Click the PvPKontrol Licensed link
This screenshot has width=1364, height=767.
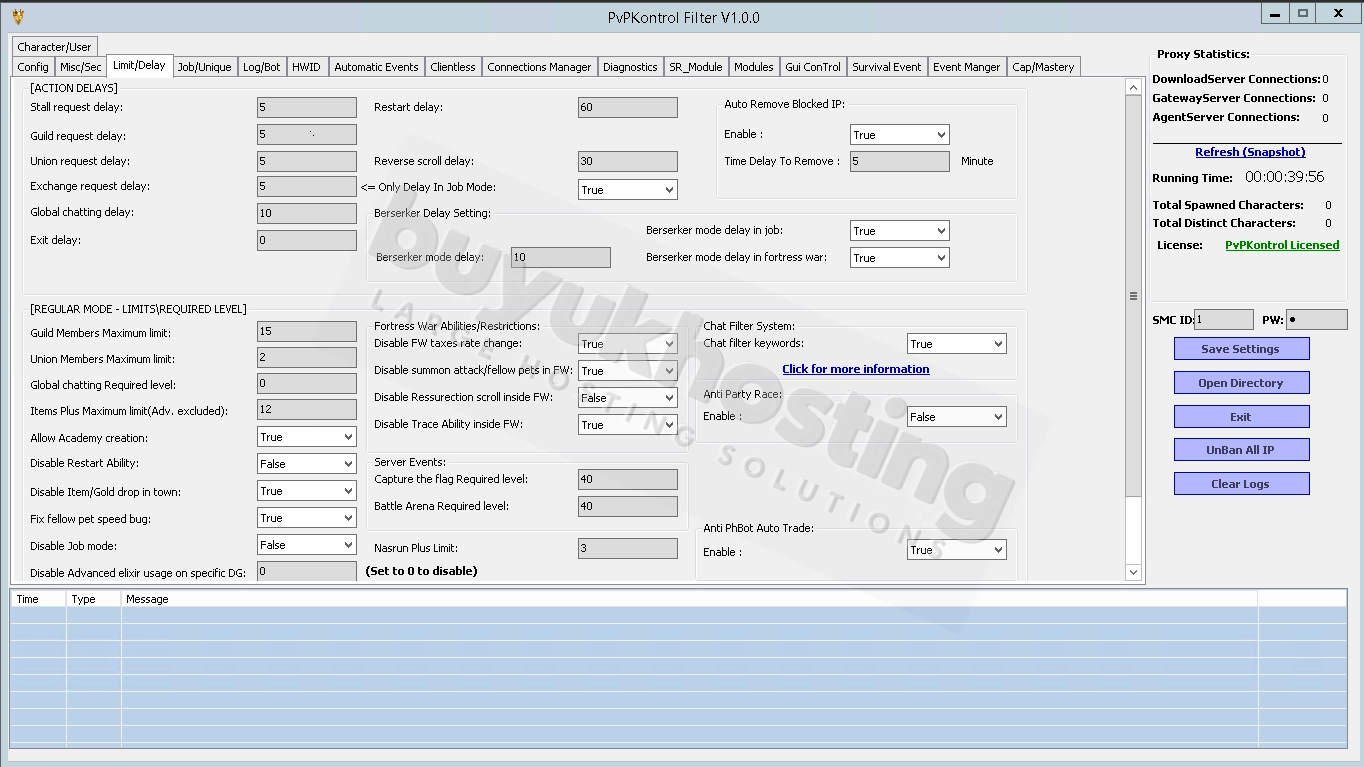[x=1282, y=245]
